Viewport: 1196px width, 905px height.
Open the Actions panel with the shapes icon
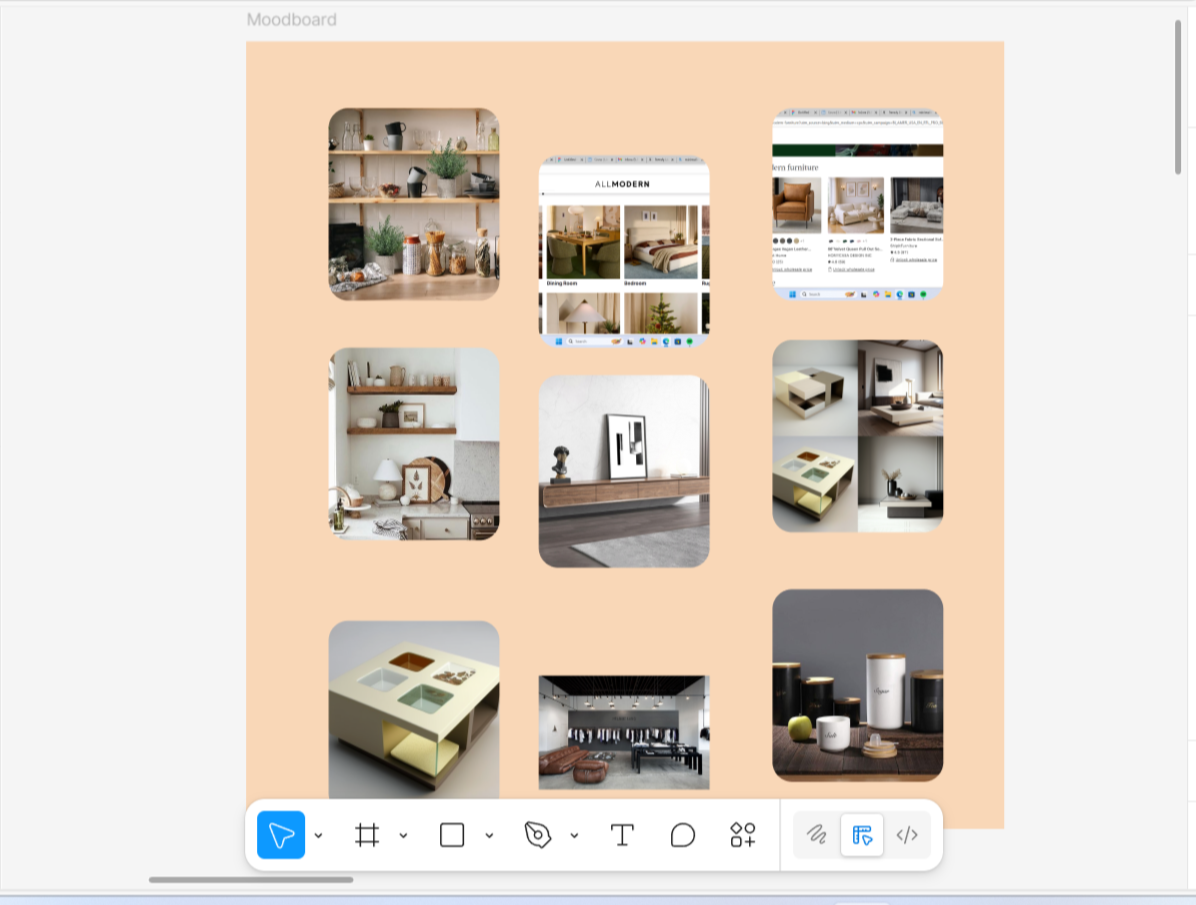(x=740, y=834)
